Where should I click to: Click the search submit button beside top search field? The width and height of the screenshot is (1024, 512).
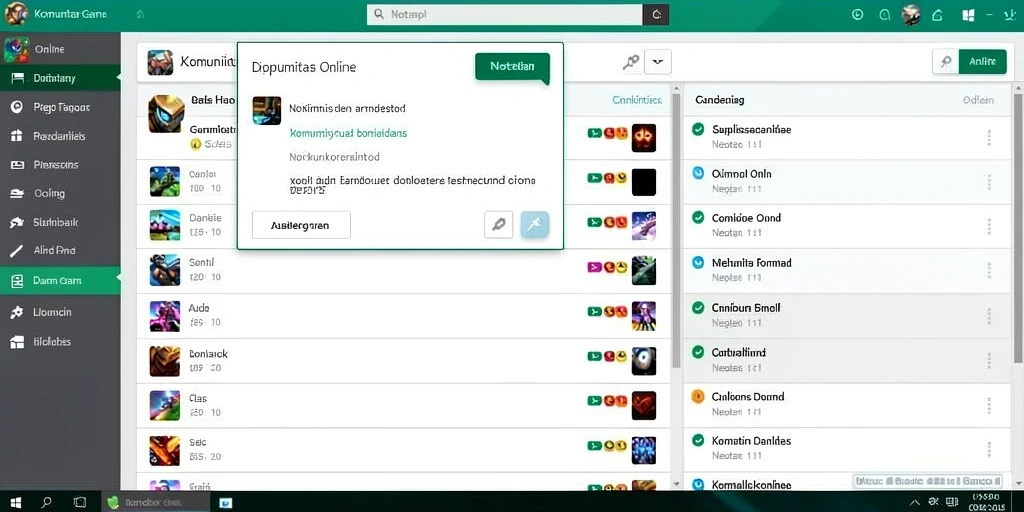click(x=656, y=14)
